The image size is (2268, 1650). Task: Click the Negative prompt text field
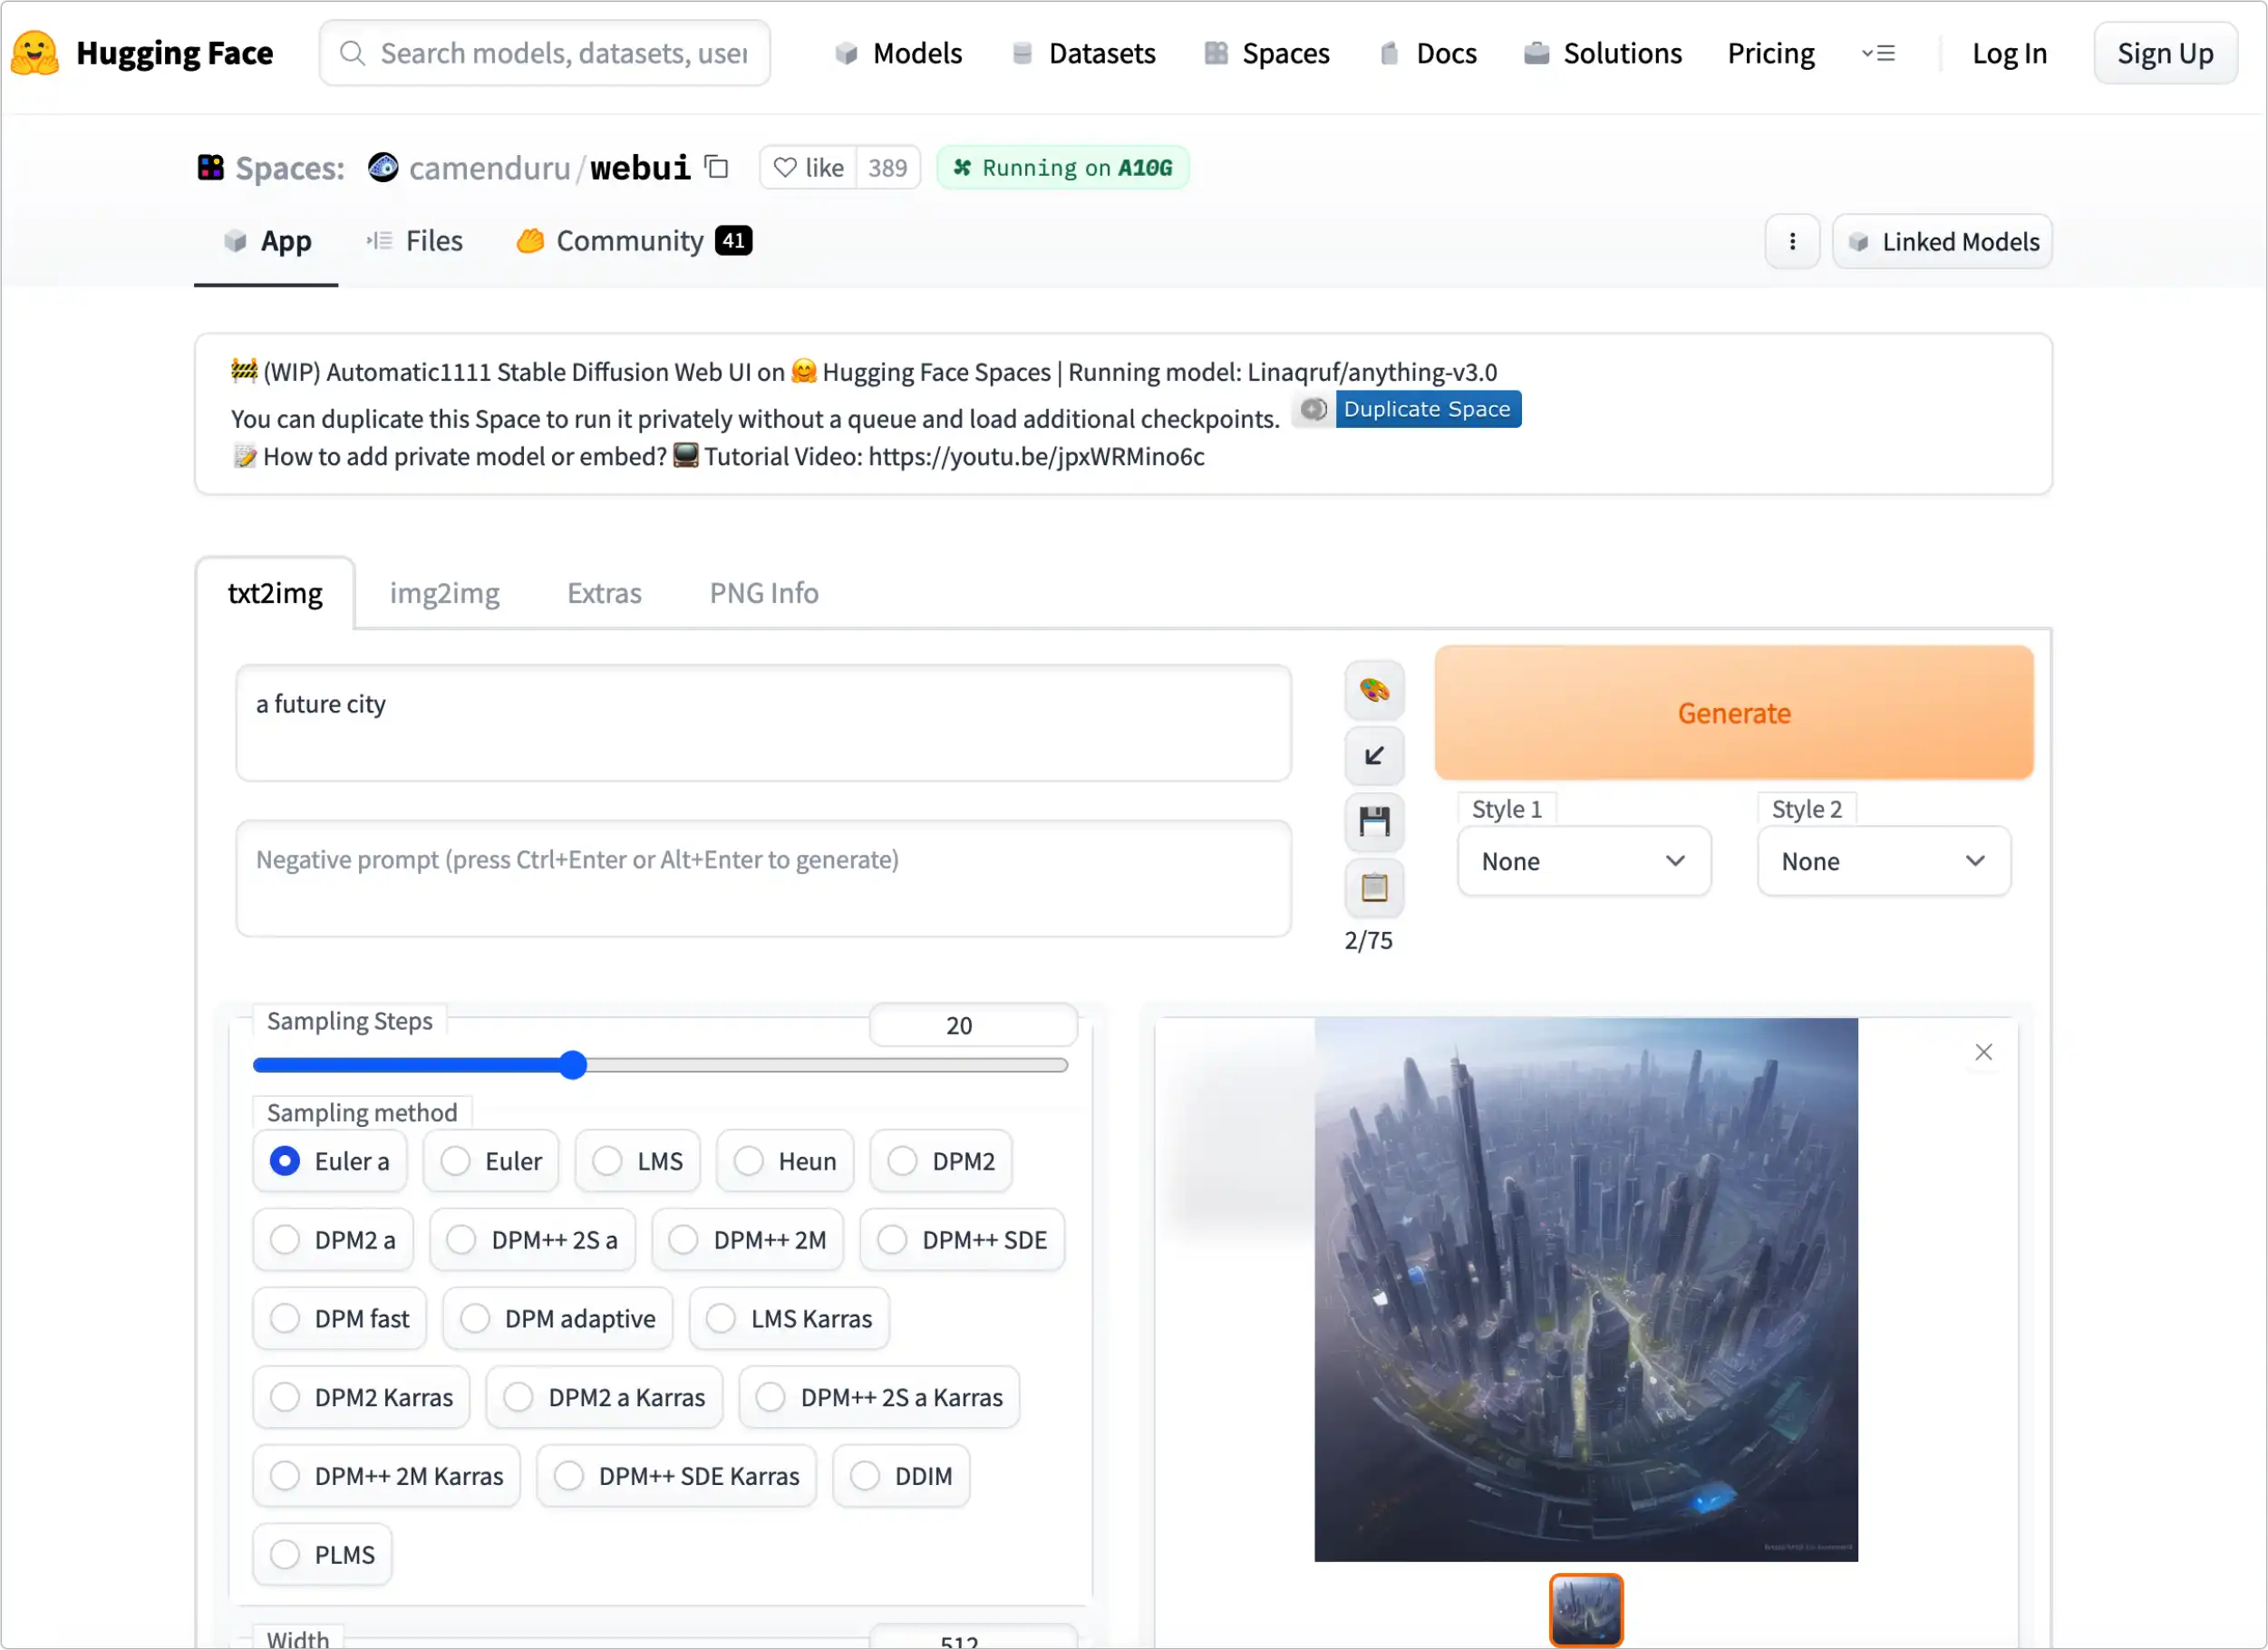tap(763, 878)
